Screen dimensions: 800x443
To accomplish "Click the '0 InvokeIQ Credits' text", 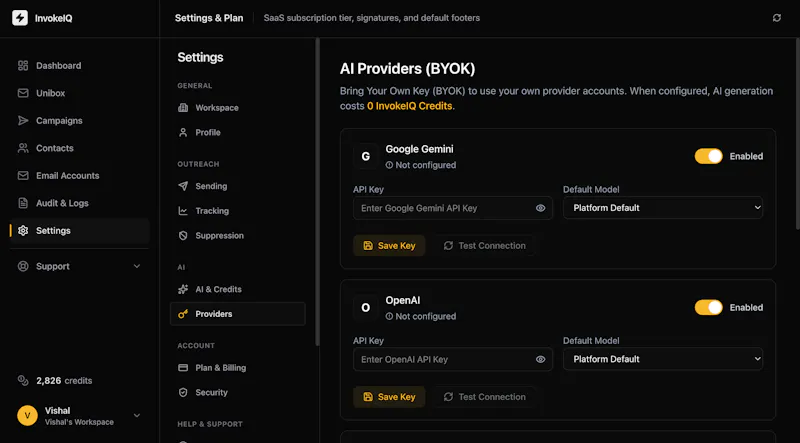I will [x=410, y=106].
